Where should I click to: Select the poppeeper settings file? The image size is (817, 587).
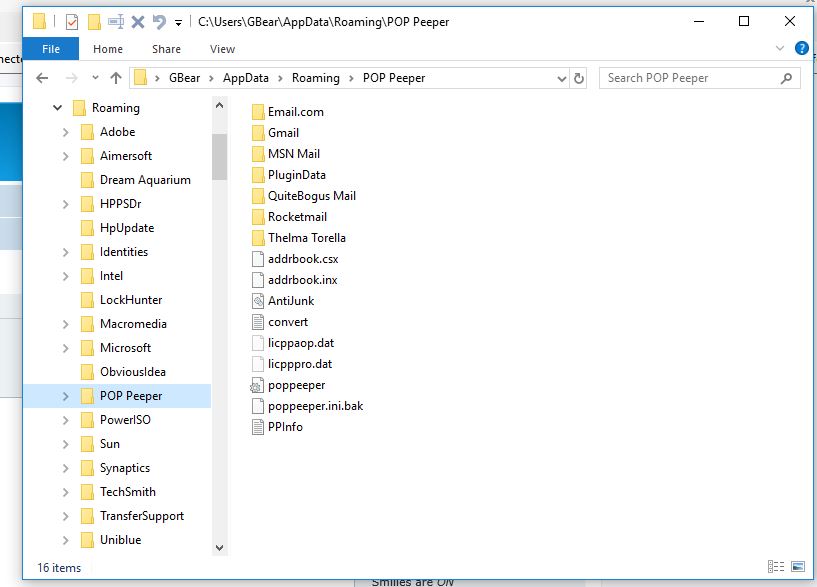288,385
